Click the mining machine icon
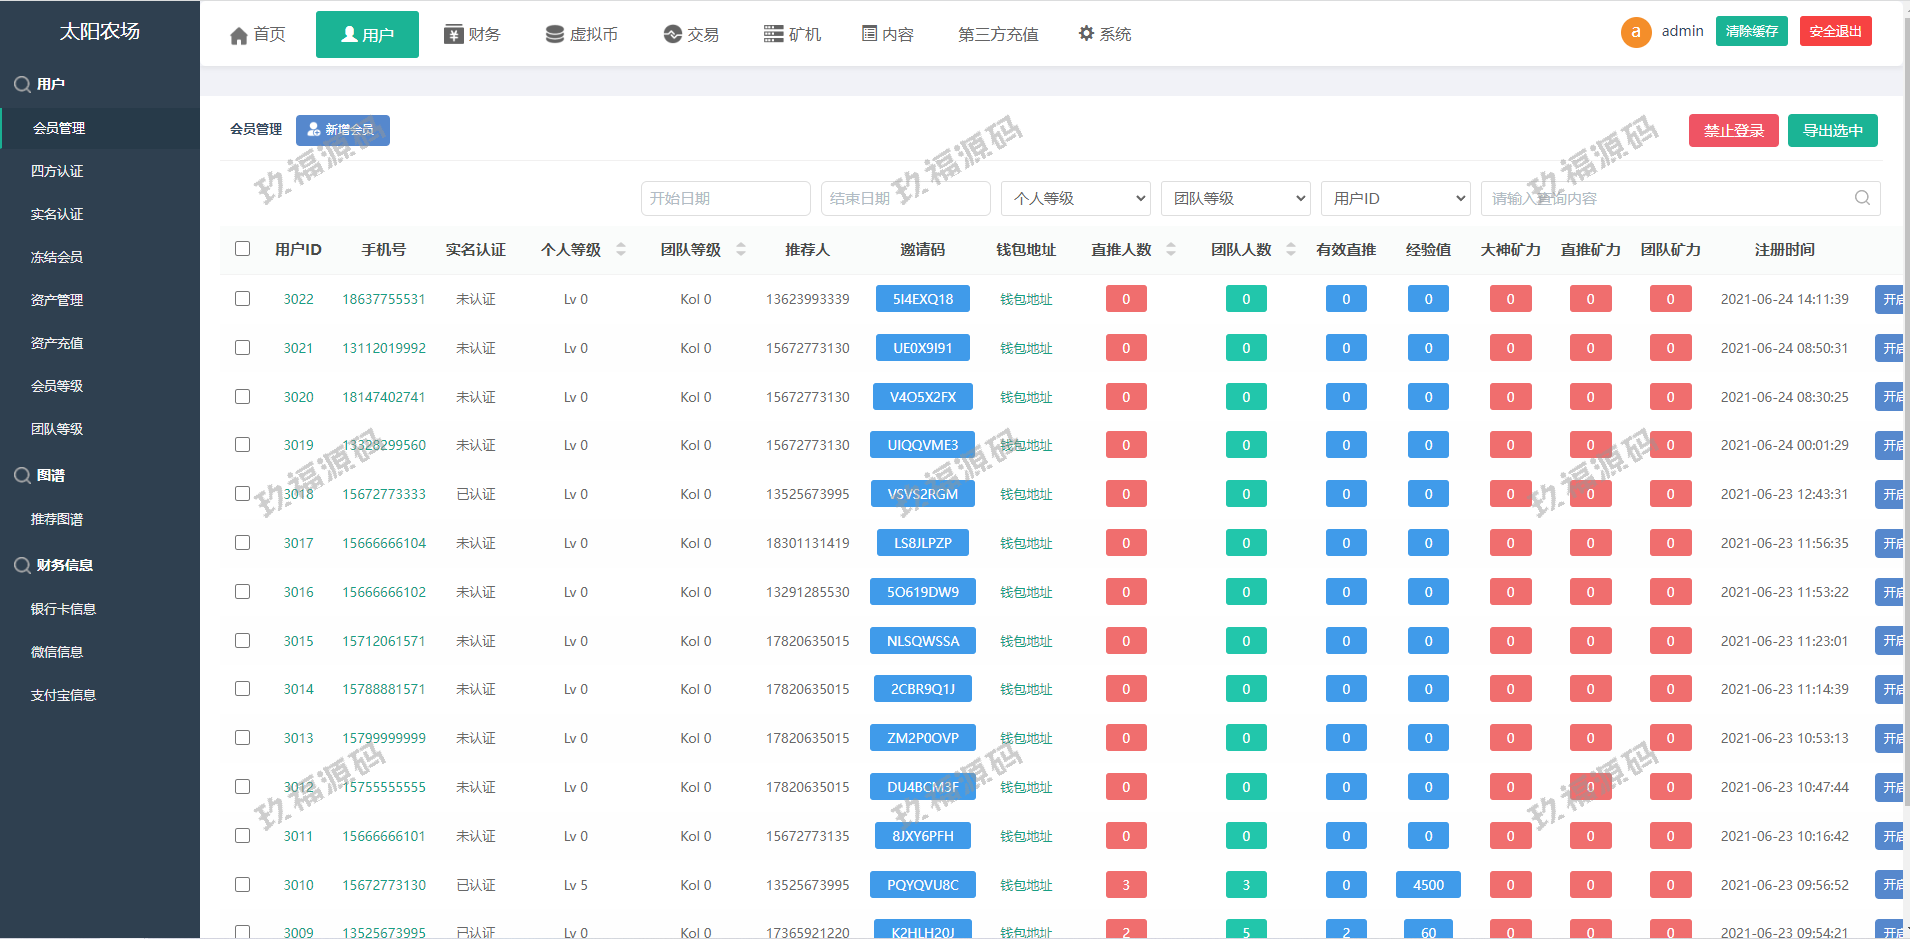Screen dimensions: 1910x939 773,34
